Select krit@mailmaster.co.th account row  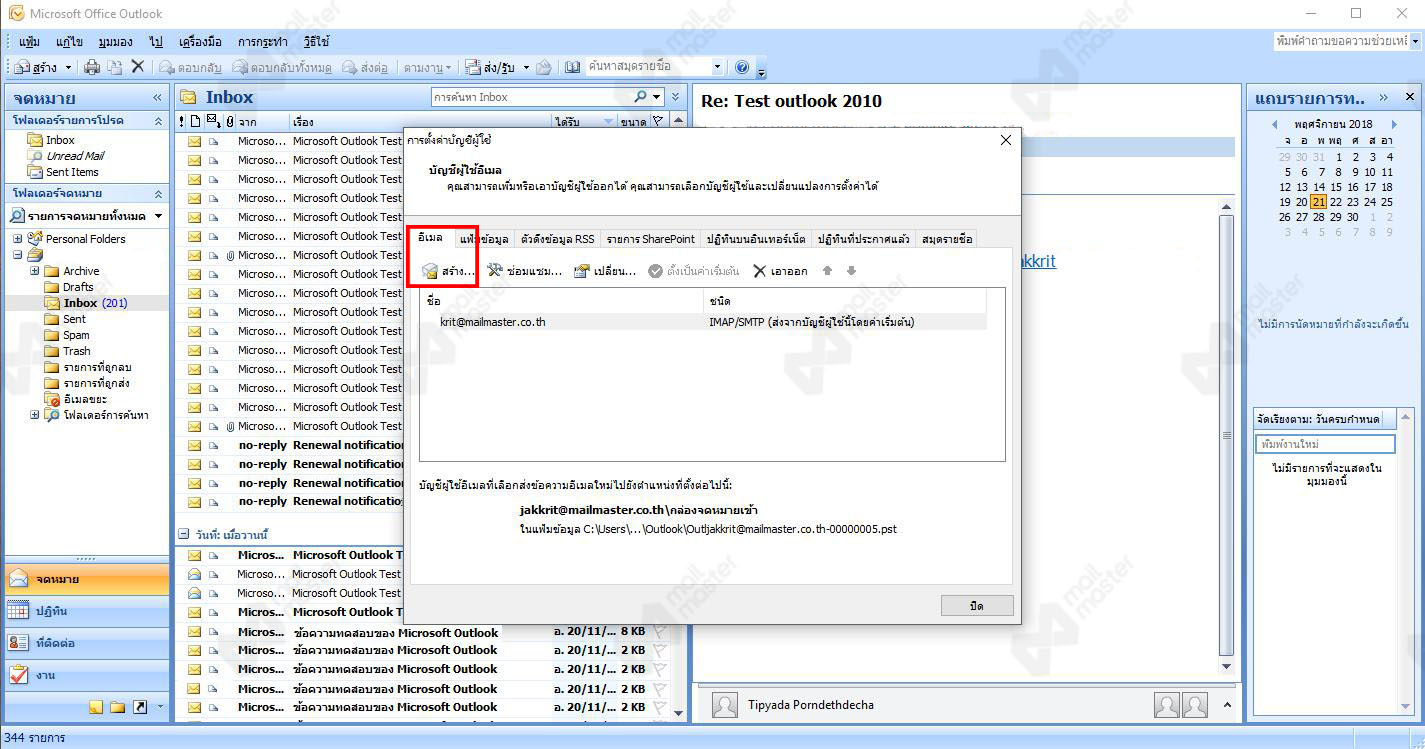point(703,322)
